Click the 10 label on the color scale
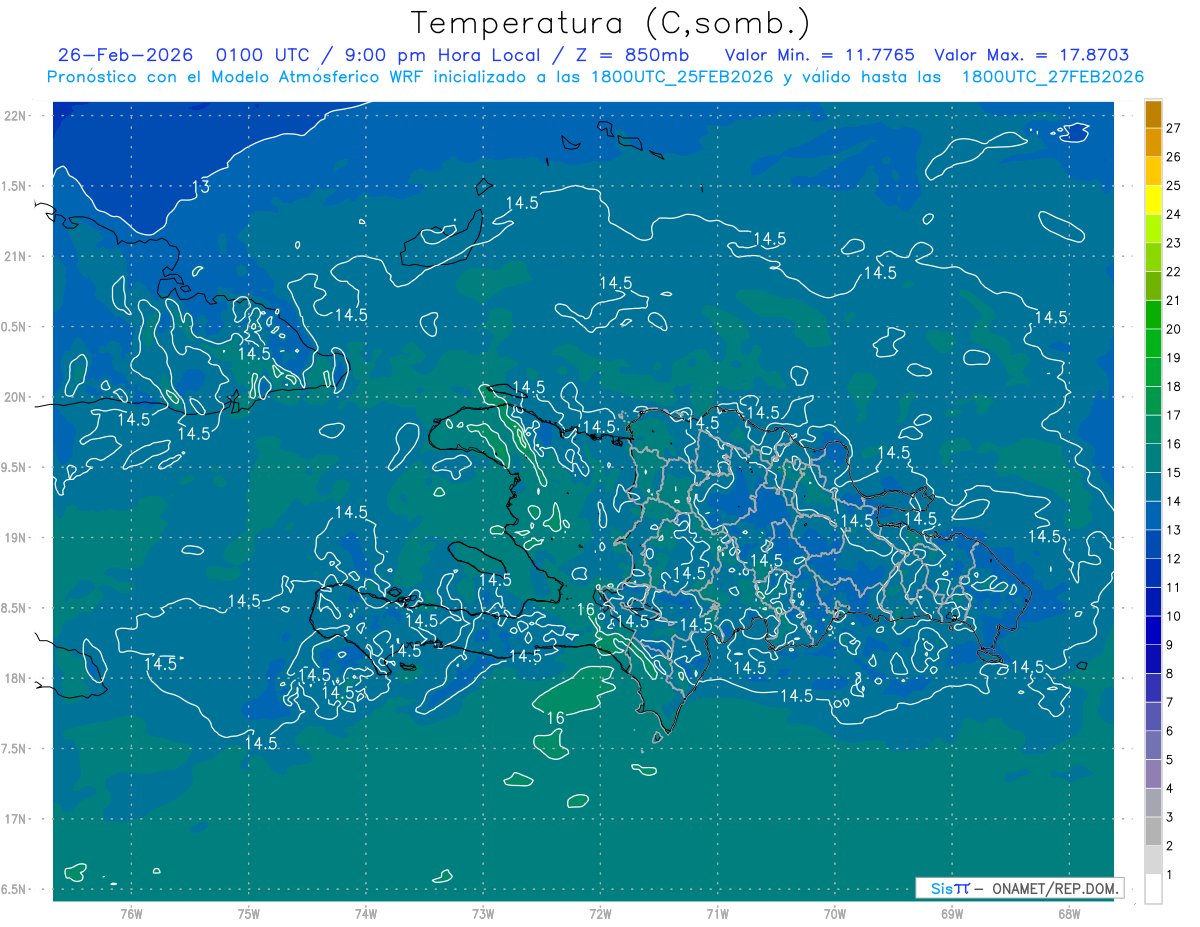This screenshot has height=927, width=1200. (1173, 616)
